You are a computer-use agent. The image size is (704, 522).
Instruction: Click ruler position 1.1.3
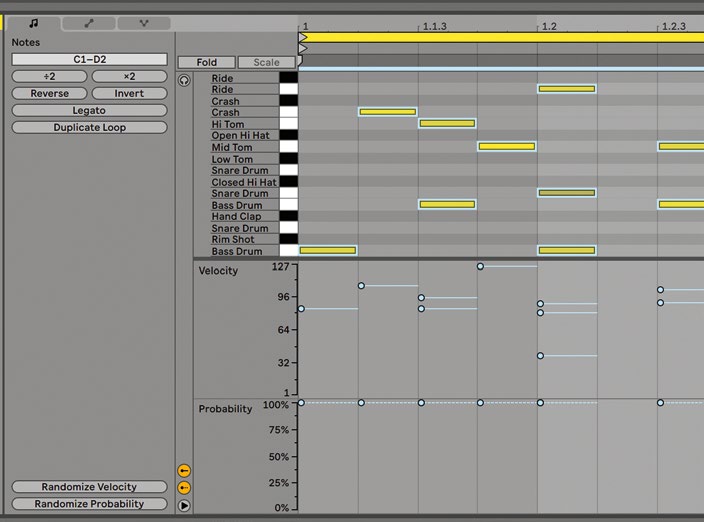pos(435,26)
